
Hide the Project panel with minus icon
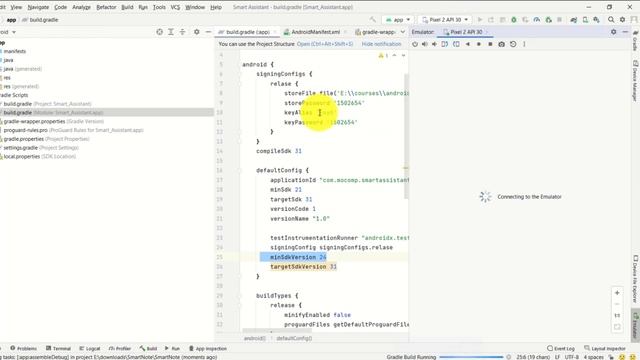208,32
